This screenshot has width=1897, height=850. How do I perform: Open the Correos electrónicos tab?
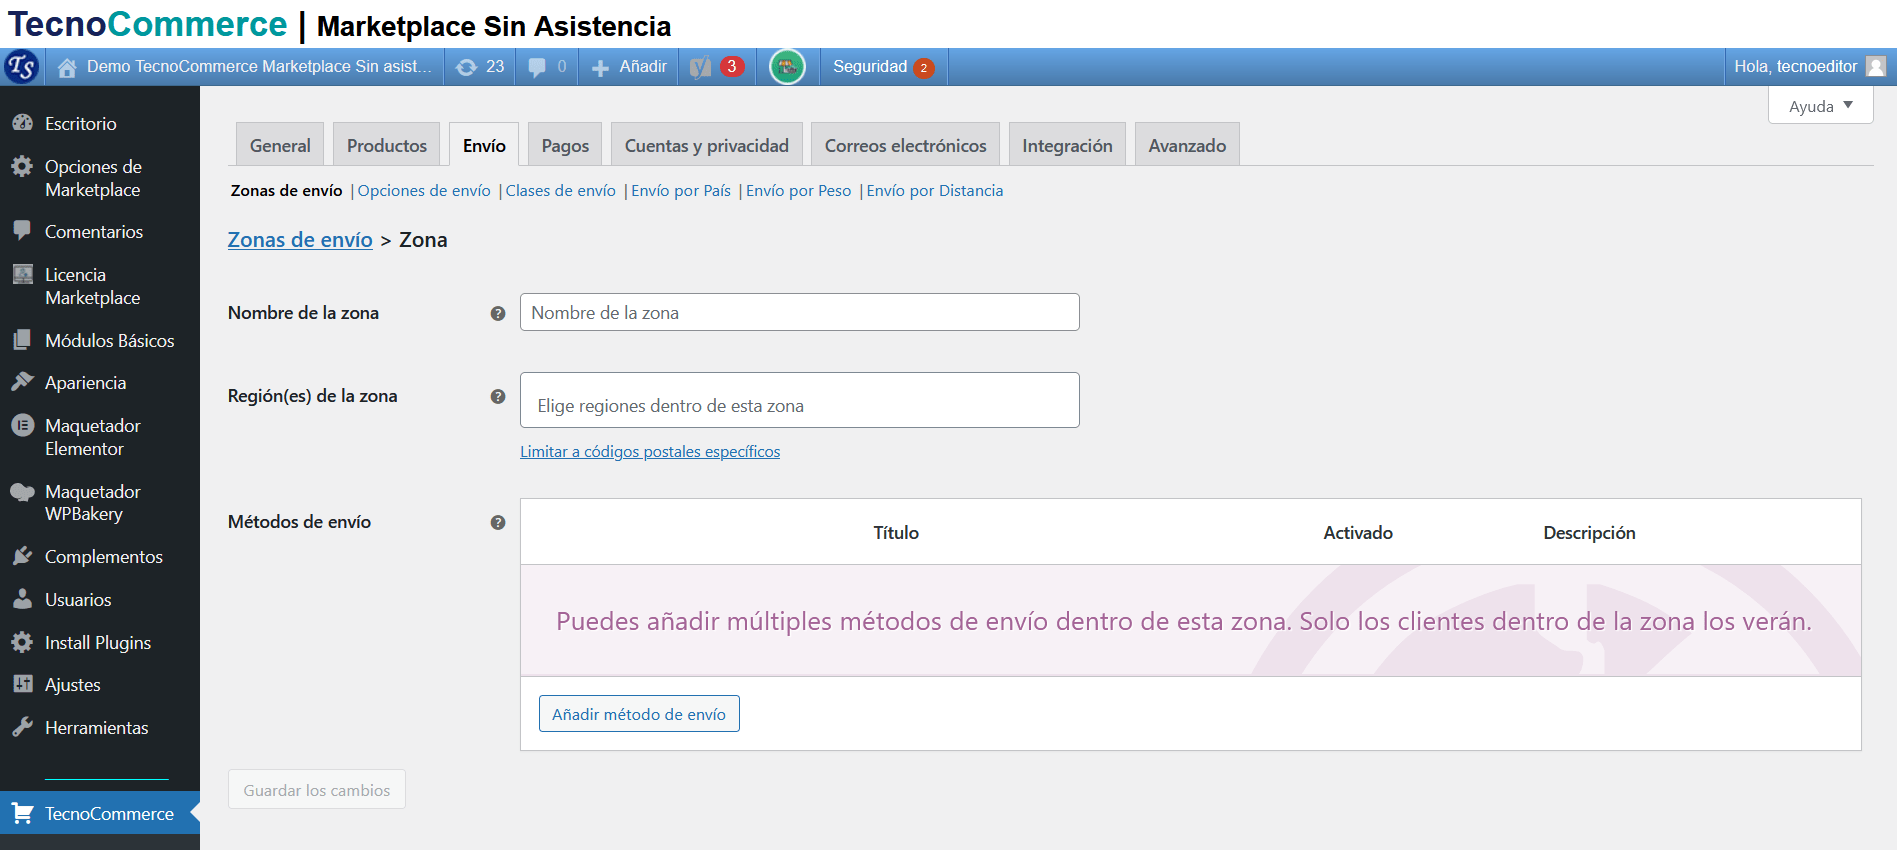[x=905, y=145]
